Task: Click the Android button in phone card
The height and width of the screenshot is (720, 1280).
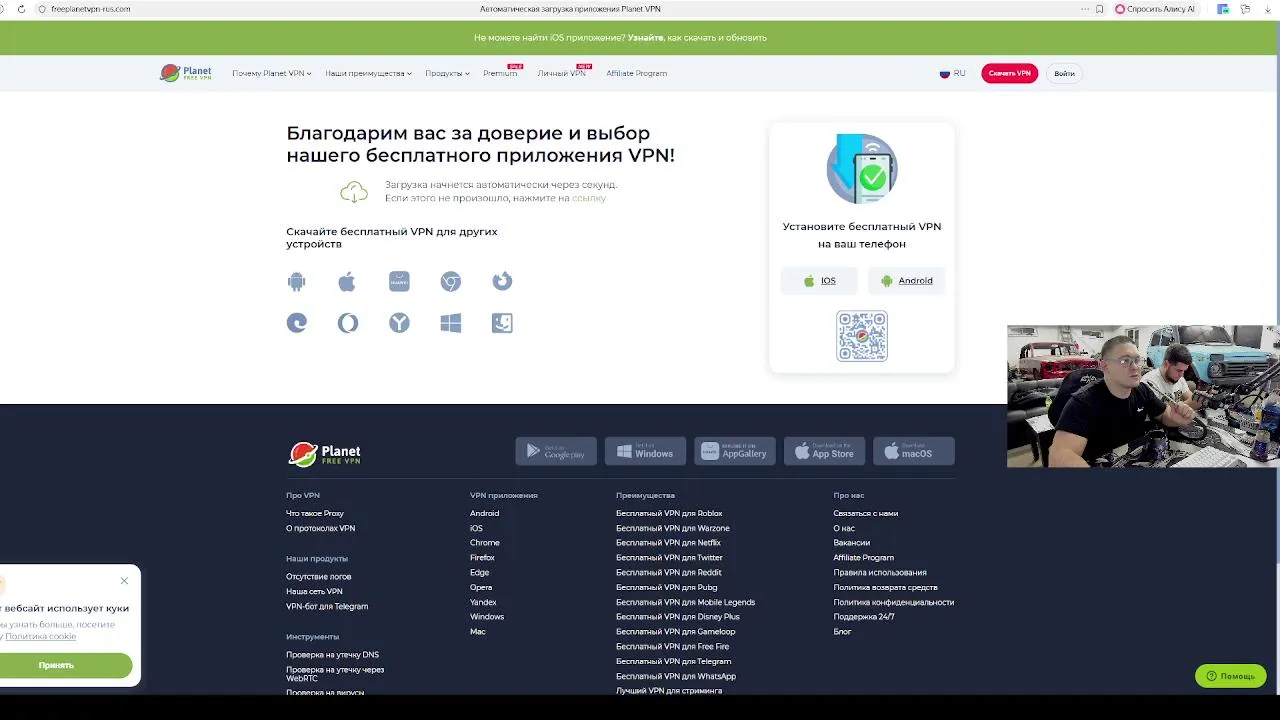Action: click(907, 281)
